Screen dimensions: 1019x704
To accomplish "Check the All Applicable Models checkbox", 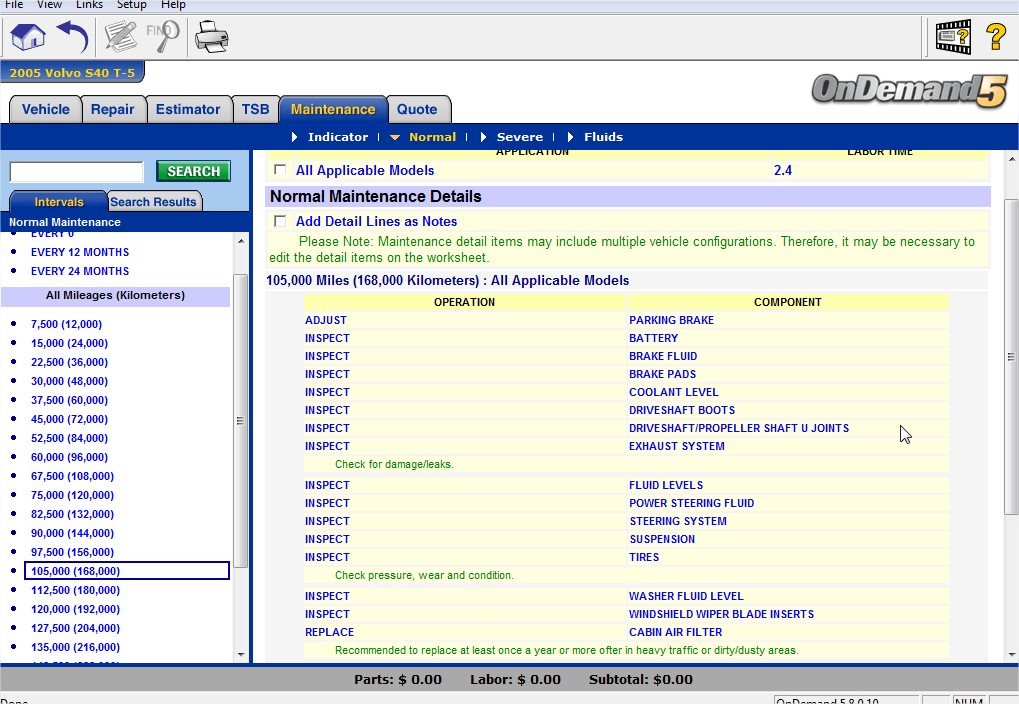I will click(280, 170).
